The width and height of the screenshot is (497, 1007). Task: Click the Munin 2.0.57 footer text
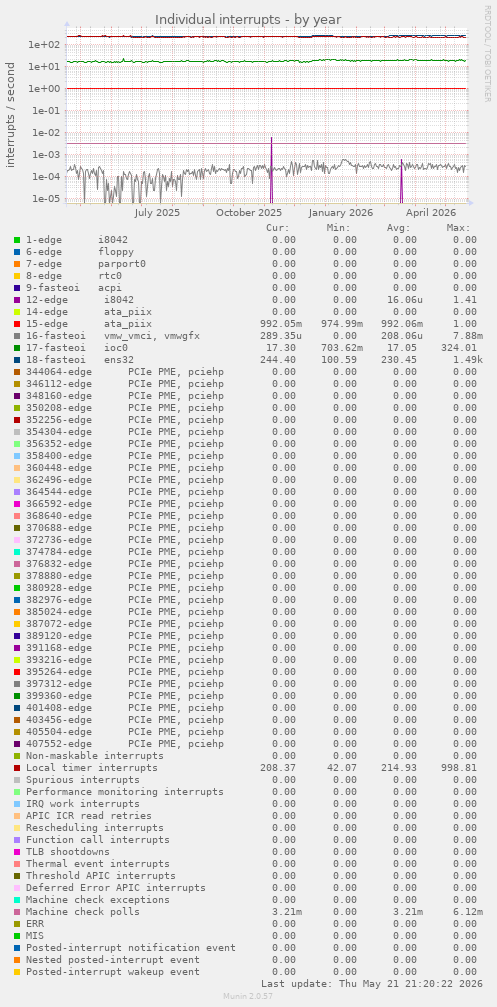tap(248, 995)
